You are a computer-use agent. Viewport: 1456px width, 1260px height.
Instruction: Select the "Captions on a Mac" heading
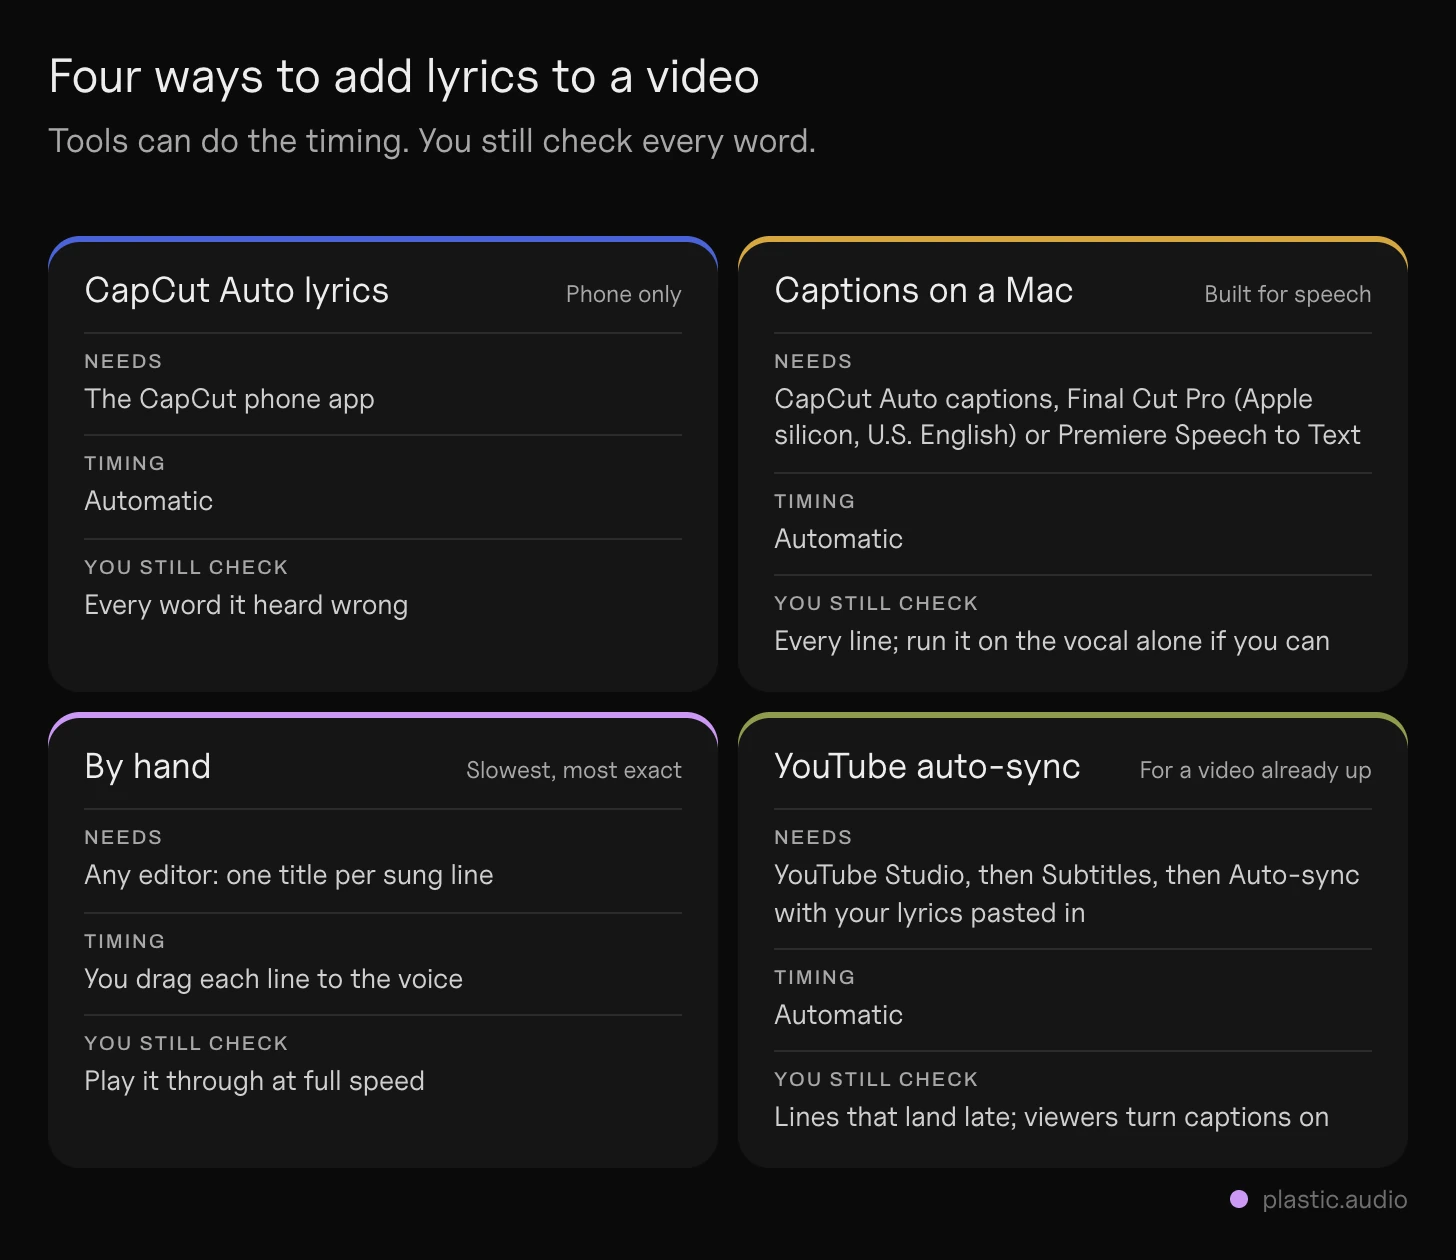[924, 290]
